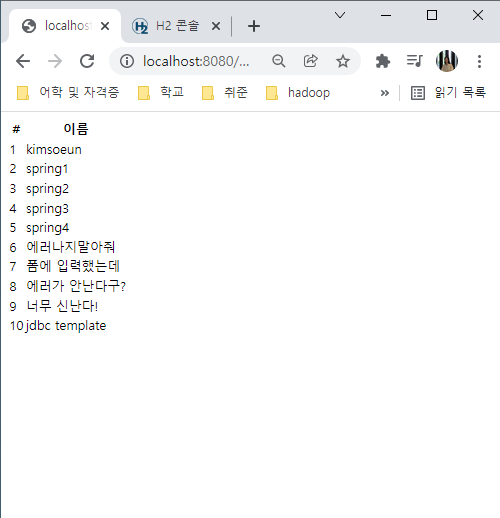Viewport: 500px width, 518px height.
Task: Go back to the previous page
Action: pos(23,61)
